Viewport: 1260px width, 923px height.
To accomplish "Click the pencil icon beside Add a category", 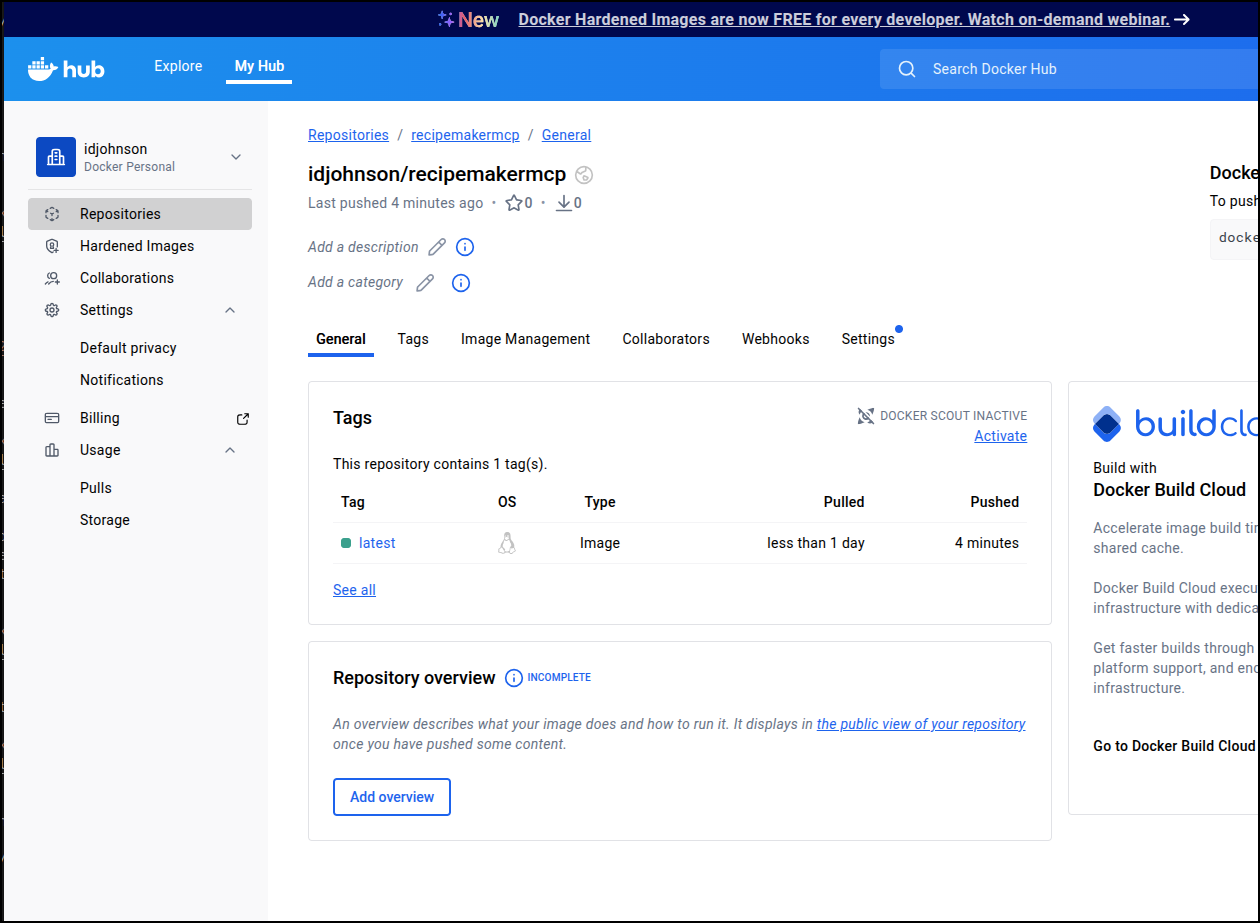I will 425,283.
